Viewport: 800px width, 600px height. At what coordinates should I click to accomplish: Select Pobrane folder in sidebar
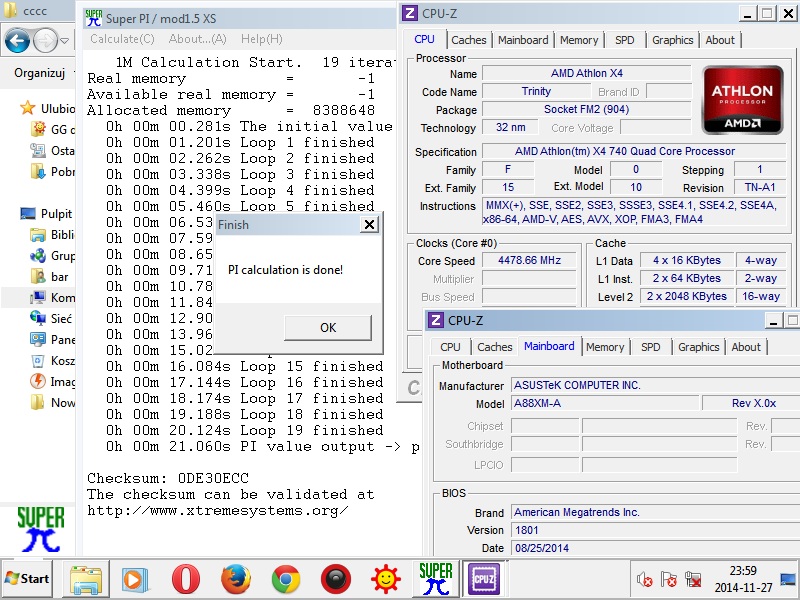53,171
